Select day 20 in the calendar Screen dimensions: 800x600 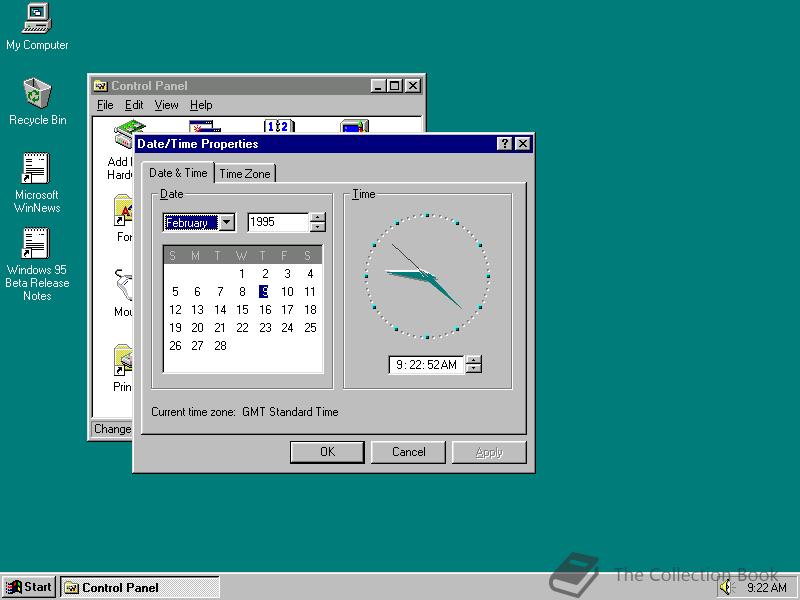click(x=197, y=328)
